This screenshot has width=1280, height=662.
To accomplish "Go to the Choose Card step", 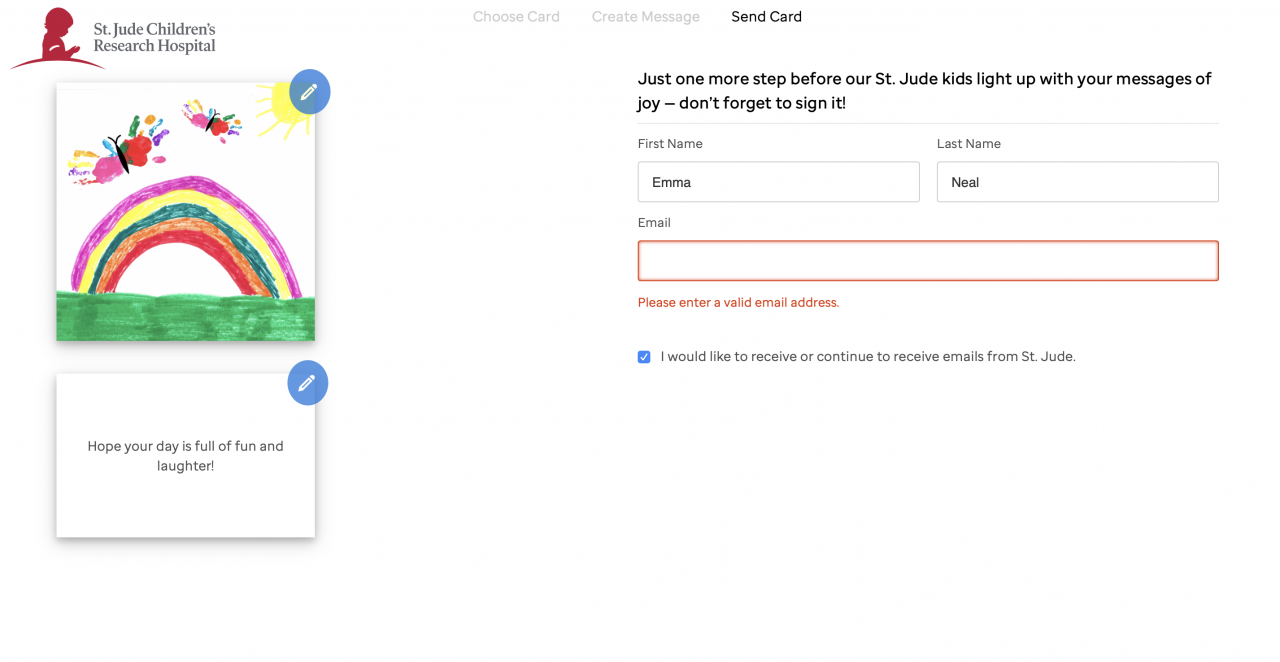I will click(516, 17).
